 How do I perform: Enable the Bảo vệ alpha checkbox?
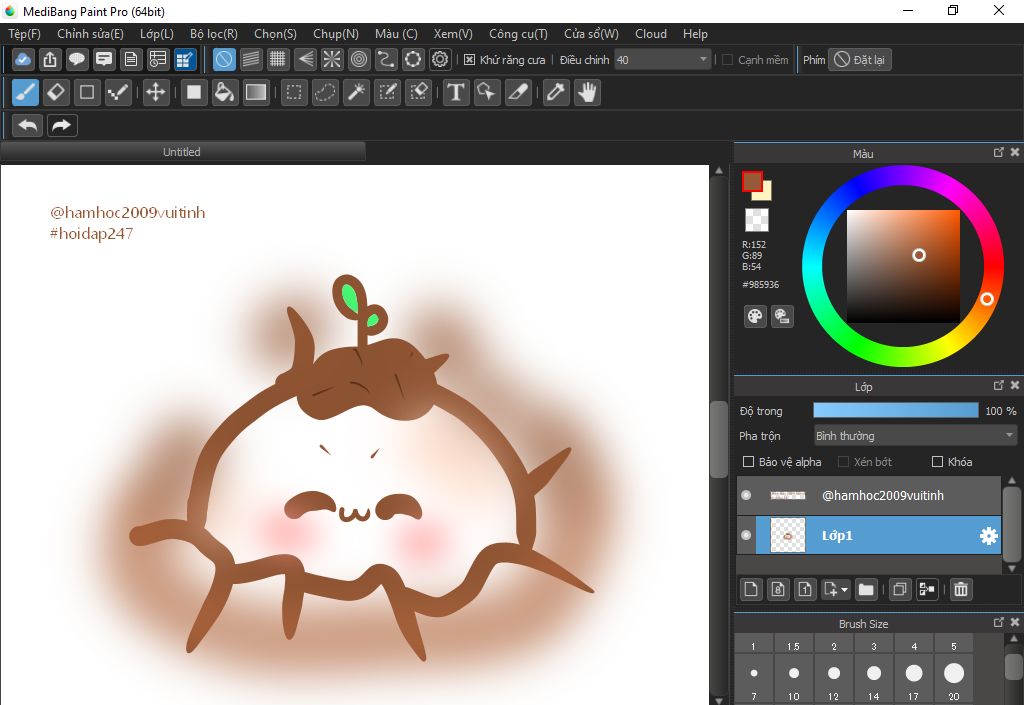(x=748, y=462)
